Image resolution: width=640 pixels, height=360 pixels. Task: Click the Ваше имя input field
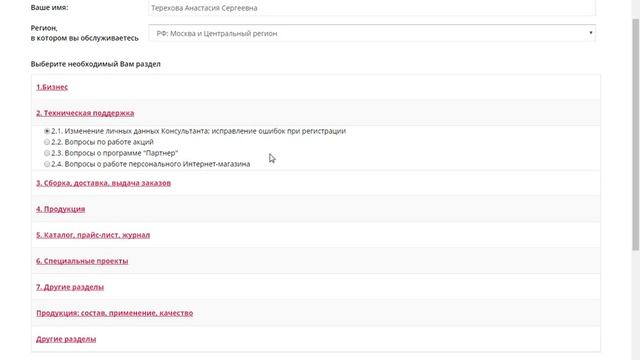[x=372, y=8]
